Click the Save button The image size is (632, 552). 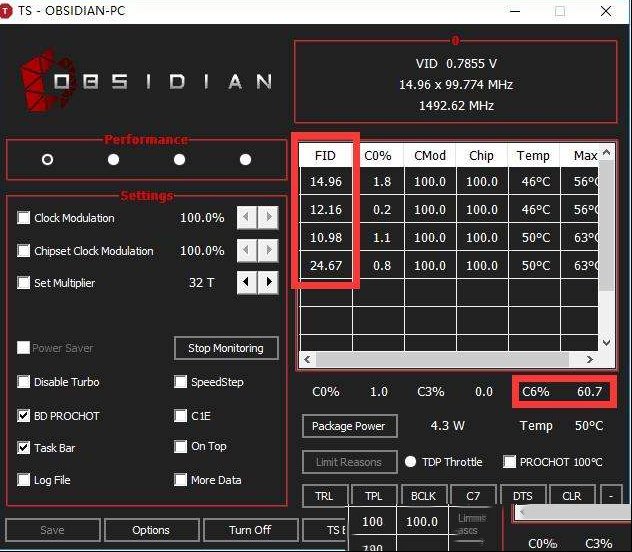click(x=52, y=530)
